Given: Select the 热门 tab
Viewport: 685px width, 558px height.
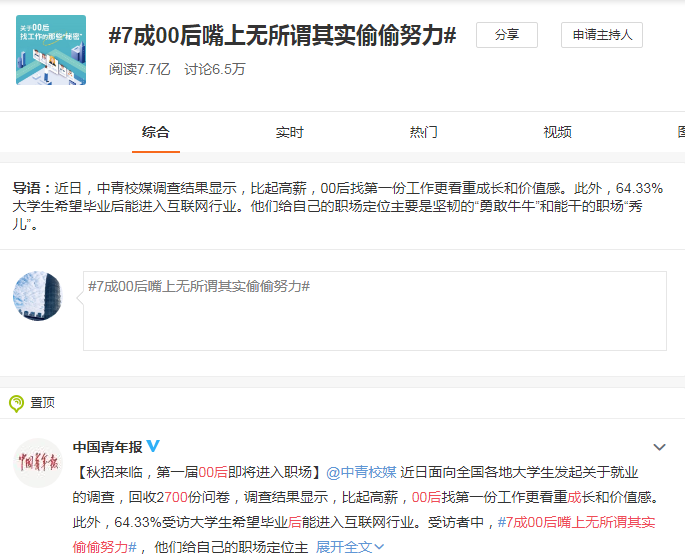Looking at the screenshot, I should (x=423, y=132).
